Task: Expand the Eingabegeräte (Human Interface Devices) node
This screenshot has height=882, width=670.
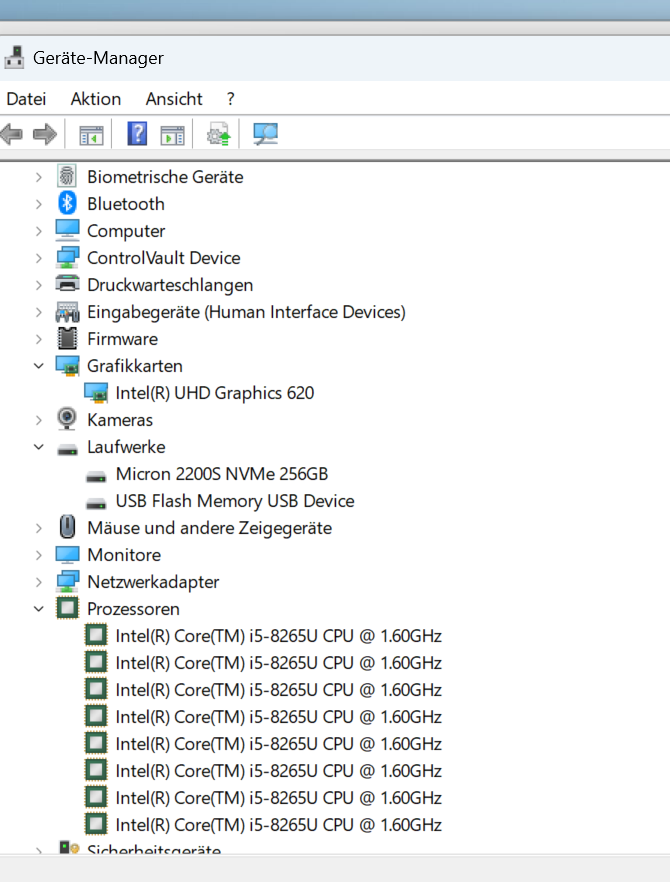Action: [38, 312]
